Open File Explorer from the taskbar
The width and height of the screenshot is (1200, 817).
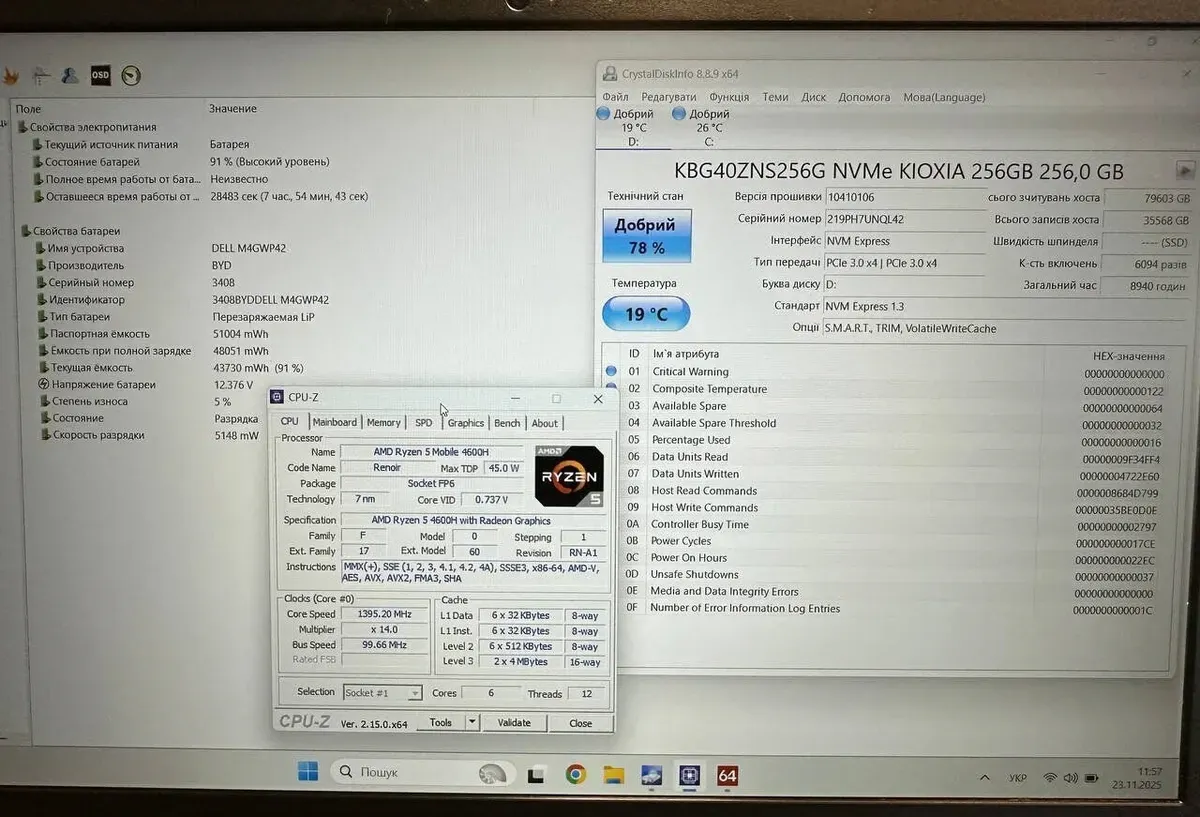[613, 775]
